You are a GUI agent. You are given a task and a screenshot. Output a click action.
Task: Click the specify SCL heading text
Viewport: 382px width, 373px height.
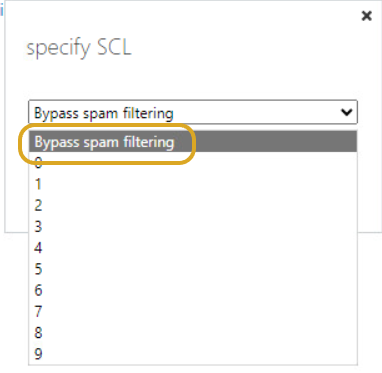pos(79,49)
